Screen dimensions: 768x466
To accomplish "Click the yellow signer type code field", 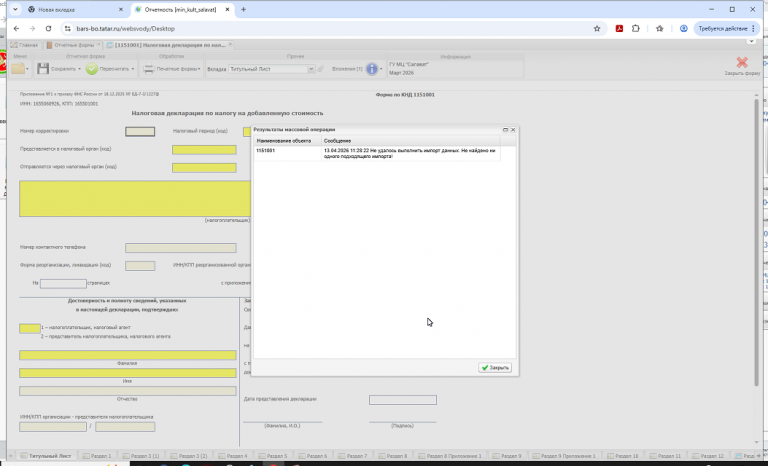I will 30,328.
